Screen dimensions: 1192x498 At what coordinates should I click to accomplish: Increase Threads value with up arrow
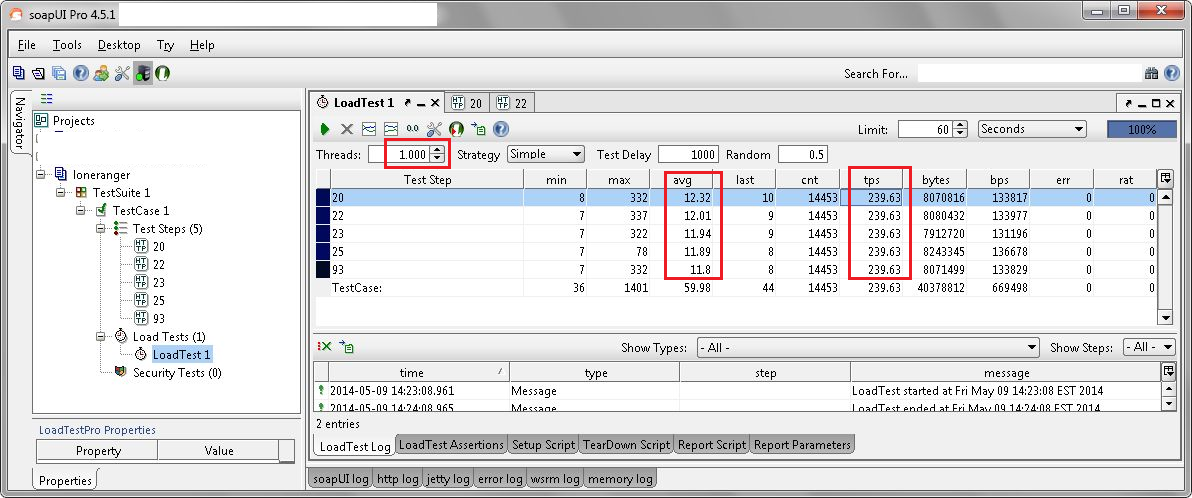click(437, 150)
